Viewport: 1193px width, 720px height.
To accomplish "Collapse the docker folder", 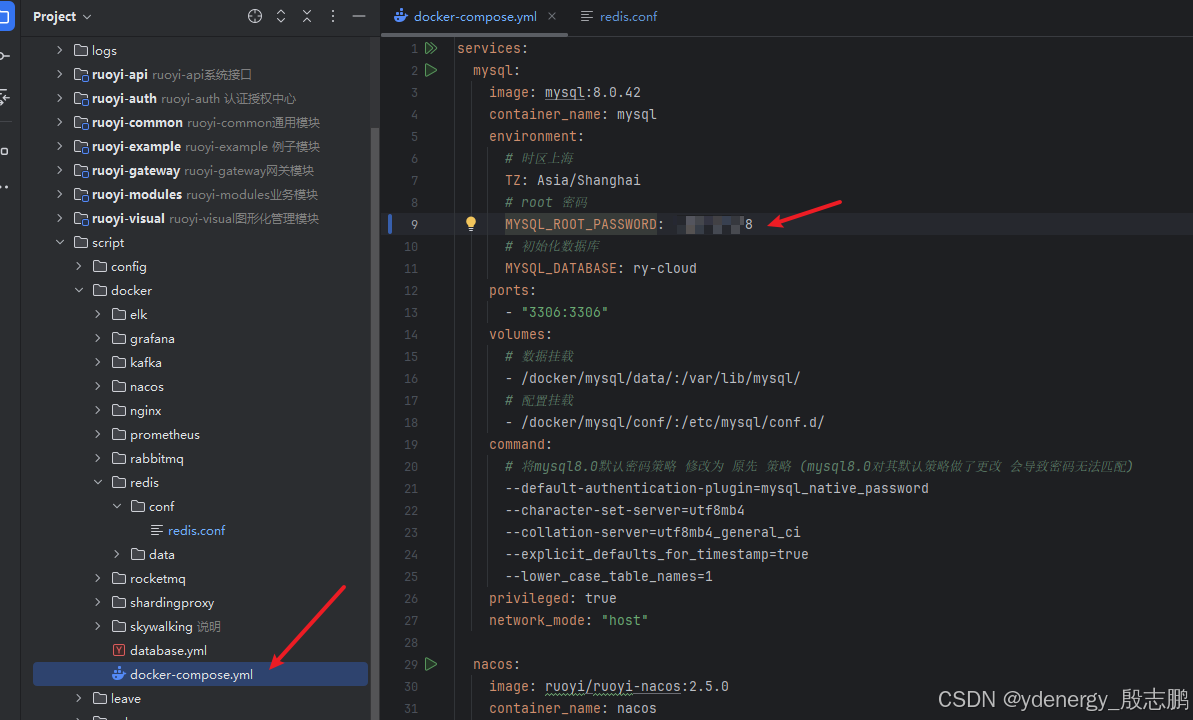I will coord(78,290).
